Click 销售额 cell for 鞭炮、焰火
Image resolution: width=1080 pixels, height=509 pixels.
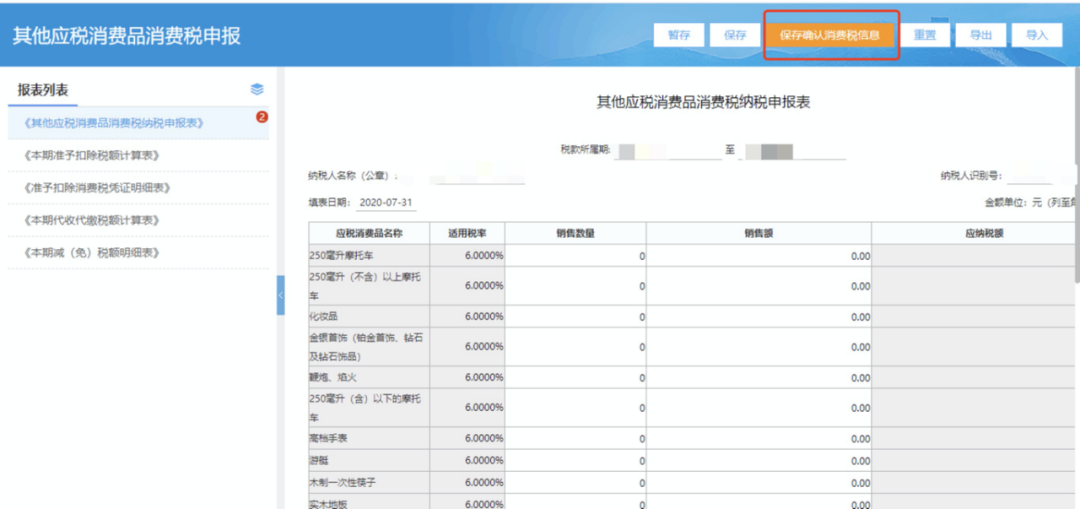click(x=758, y=377)
